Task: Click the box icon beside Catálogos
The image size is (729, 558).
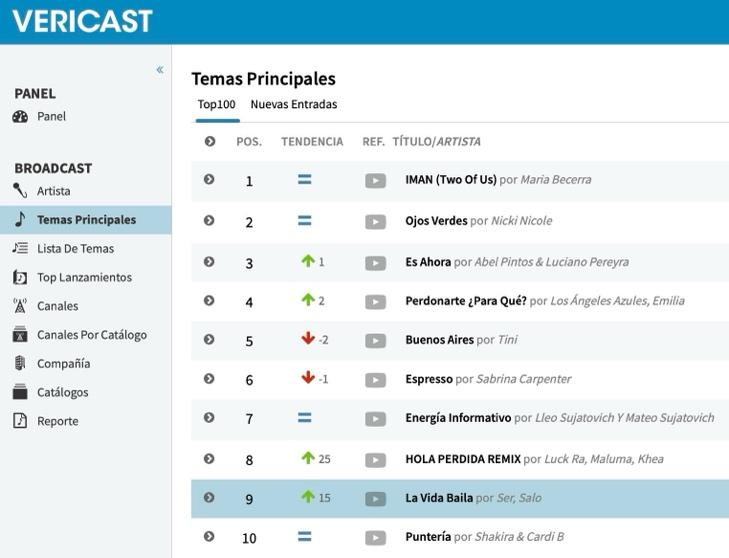Action: [20, 392]
